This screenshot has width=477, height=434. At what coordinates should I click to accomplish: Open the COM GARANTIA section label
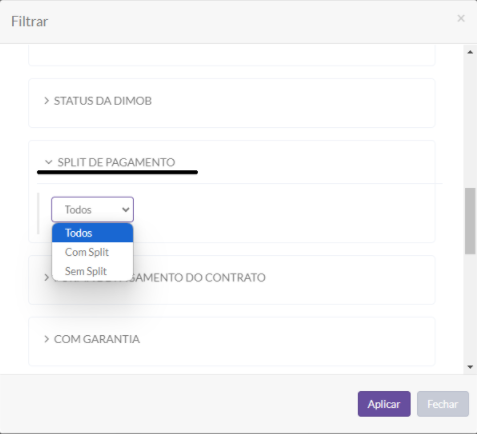click(97, 339)
